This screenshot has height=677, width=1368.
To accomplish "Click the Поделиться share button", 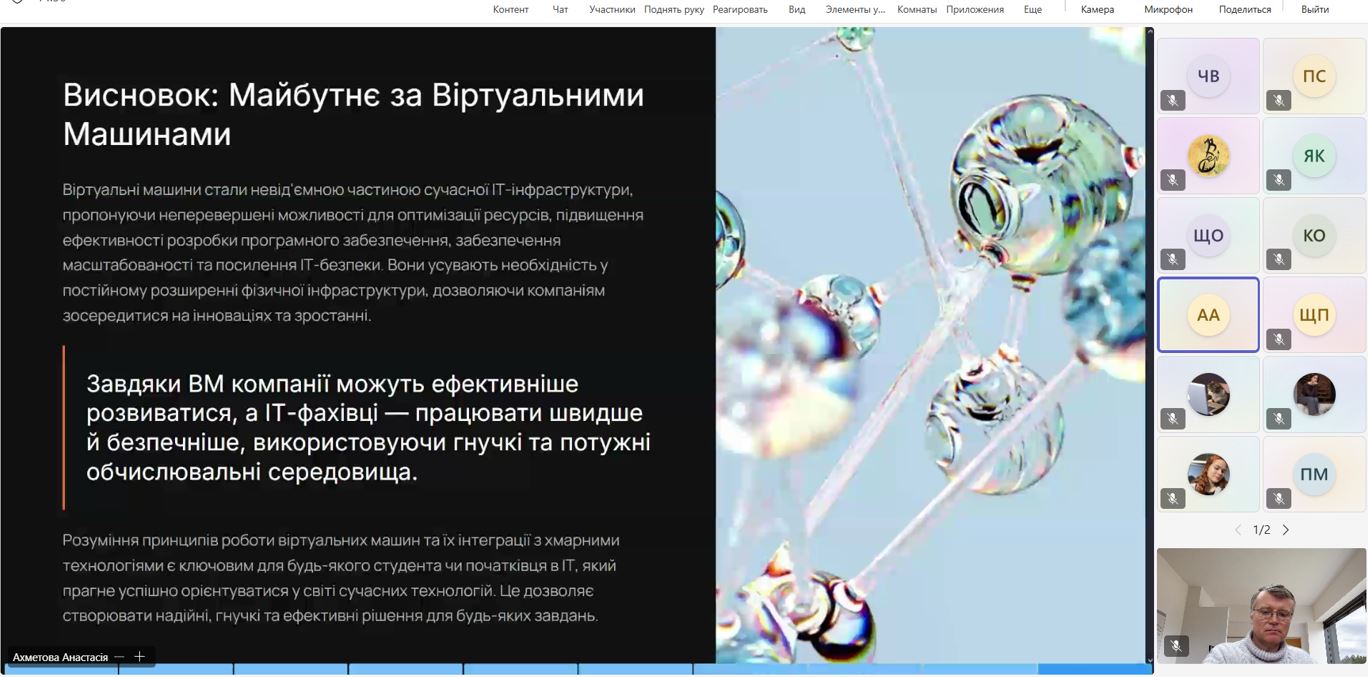I will point(1245,9).
